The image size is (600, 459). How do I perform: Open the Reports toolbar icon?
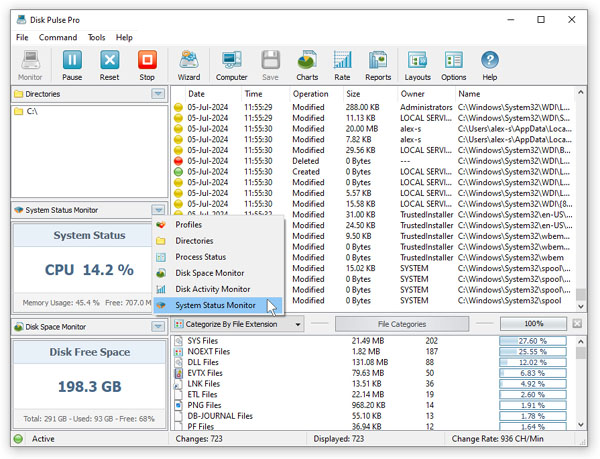tap(378, 60)
